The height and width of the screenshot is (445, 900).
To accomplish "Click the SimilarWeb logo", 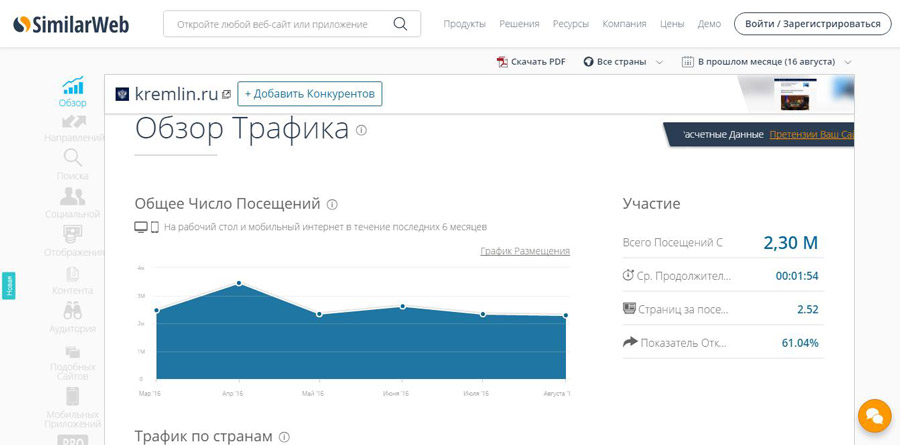I will (71, 24).
